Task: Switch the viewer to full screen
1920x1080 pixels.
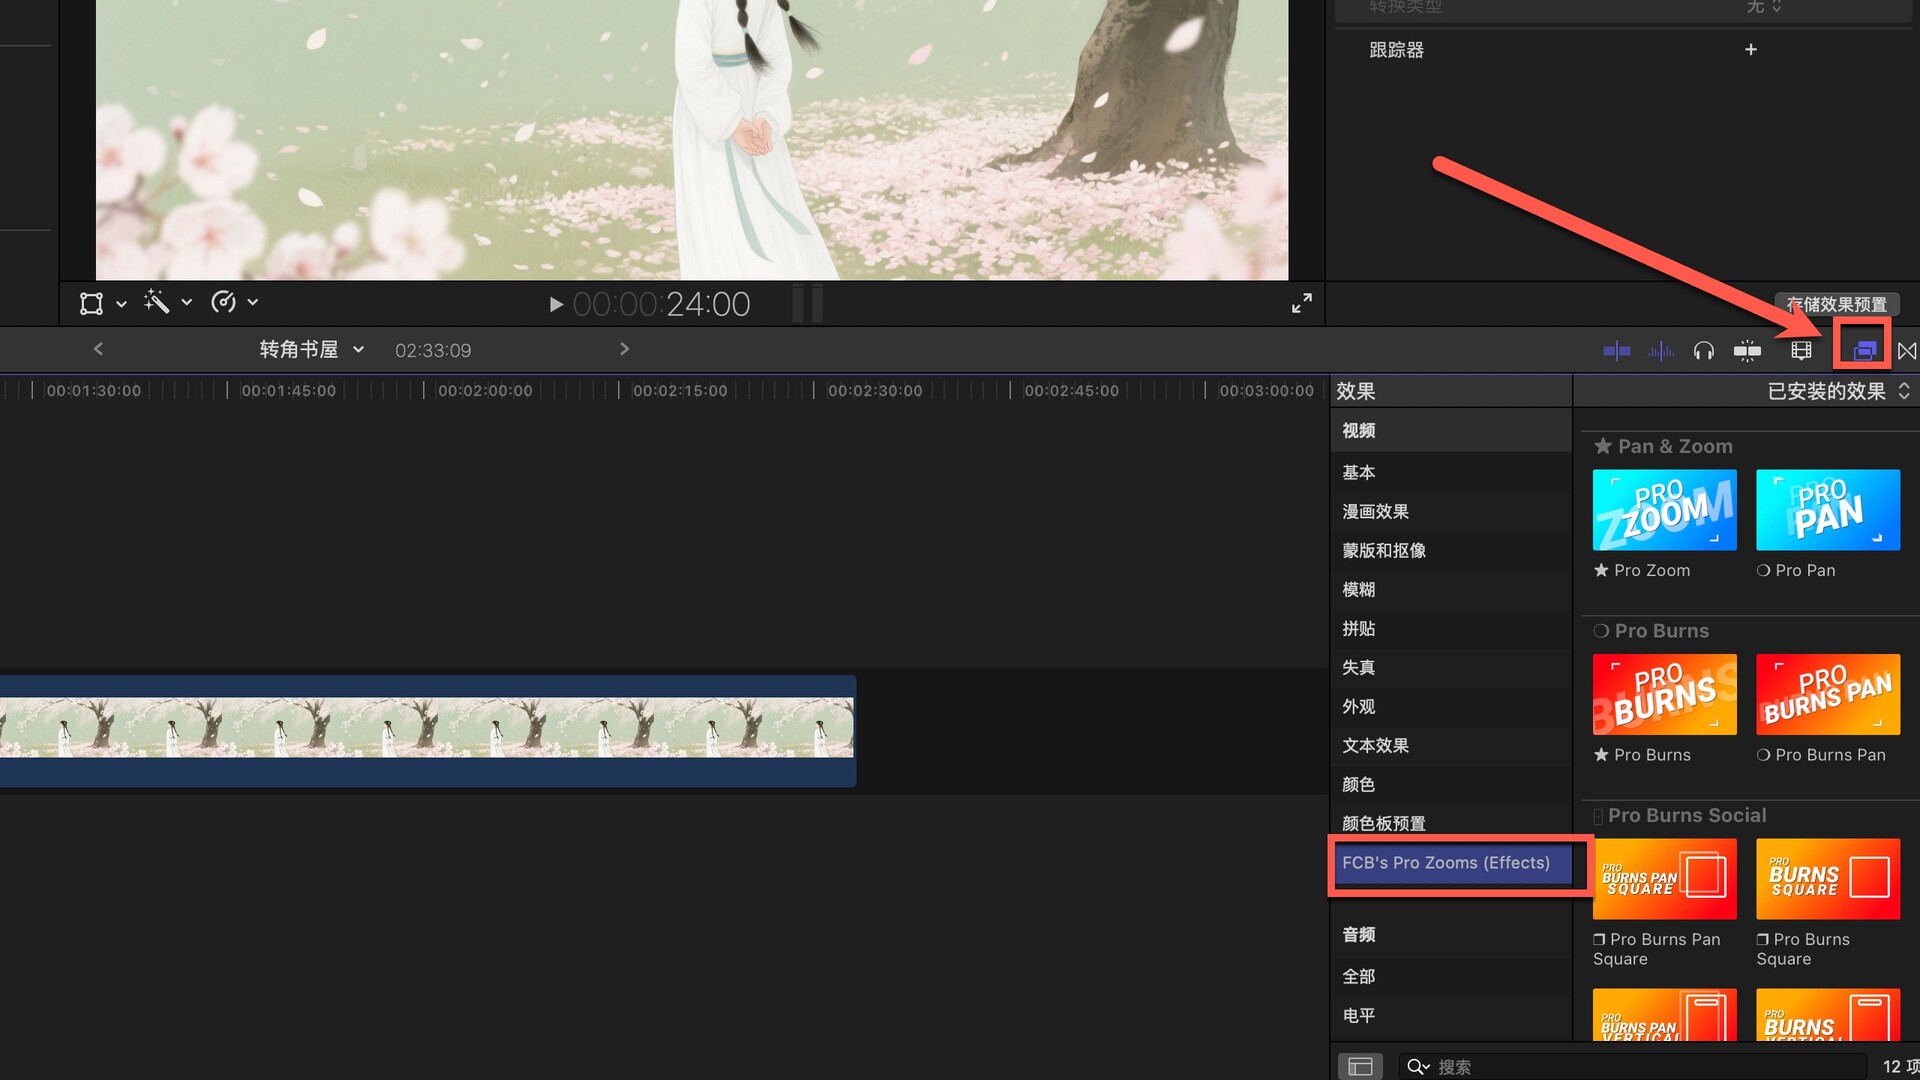Action: tap(1301, 303)
